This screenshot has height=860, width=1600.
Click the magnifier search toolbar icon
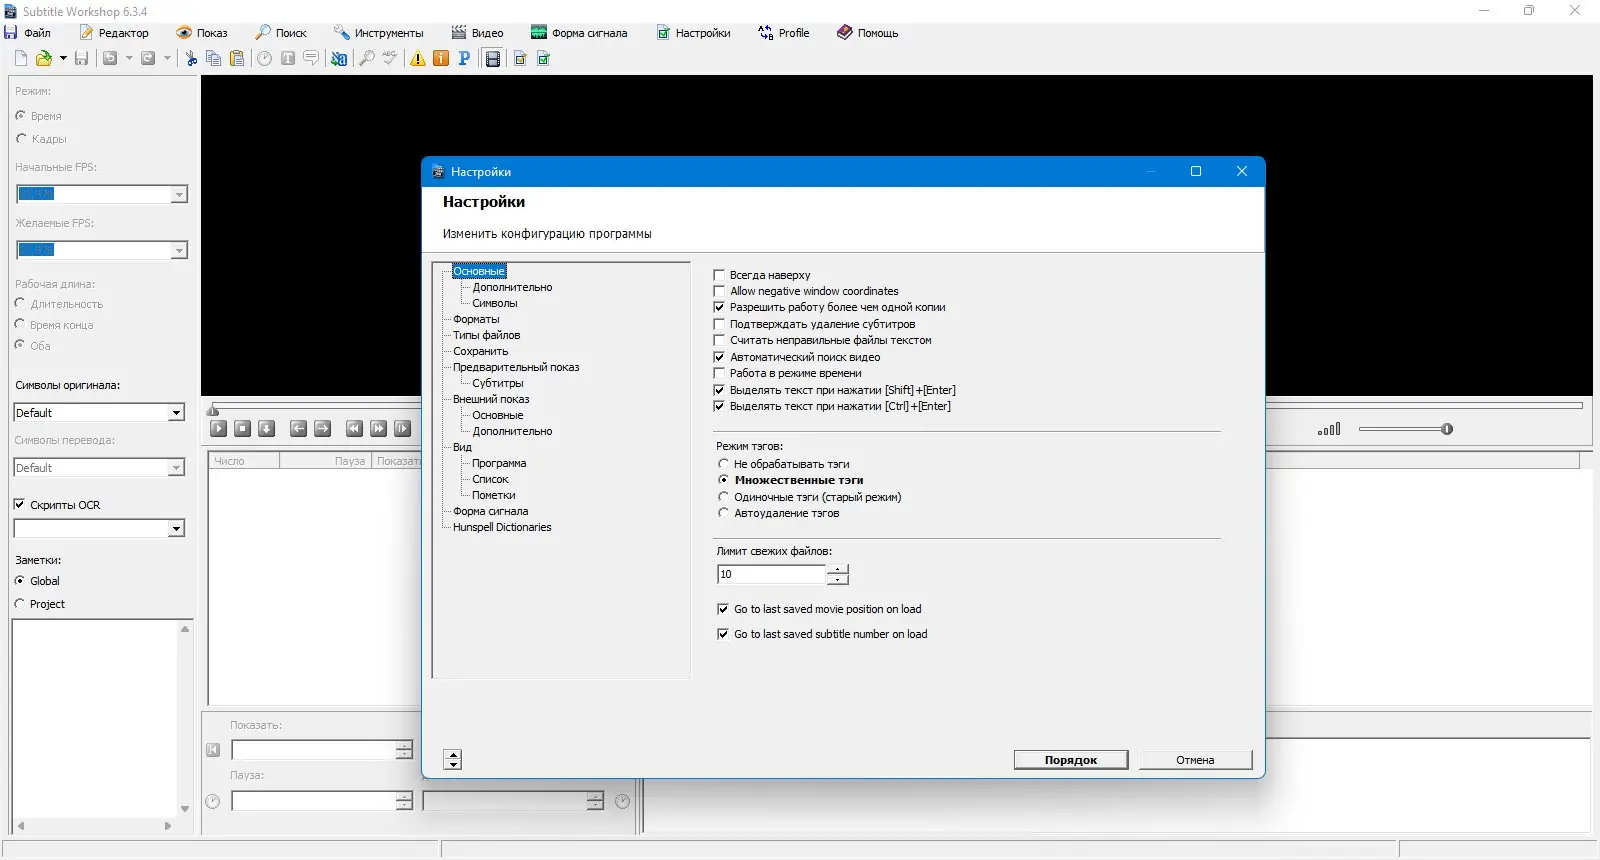coord(367,58)
